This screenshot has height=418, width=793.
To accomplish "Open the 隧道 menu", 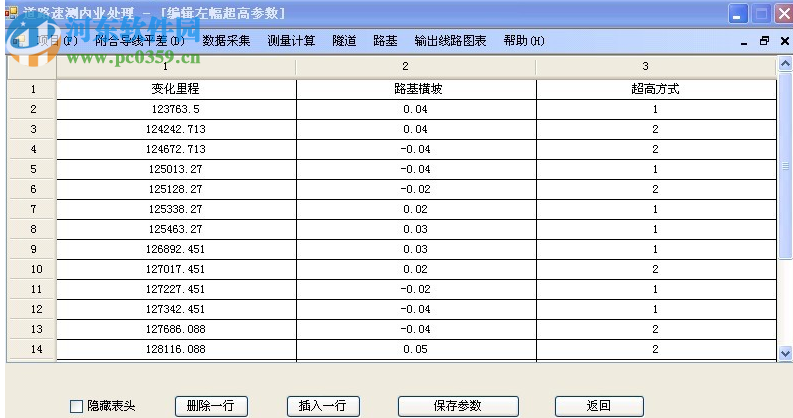I will click(x=344, y=41).
